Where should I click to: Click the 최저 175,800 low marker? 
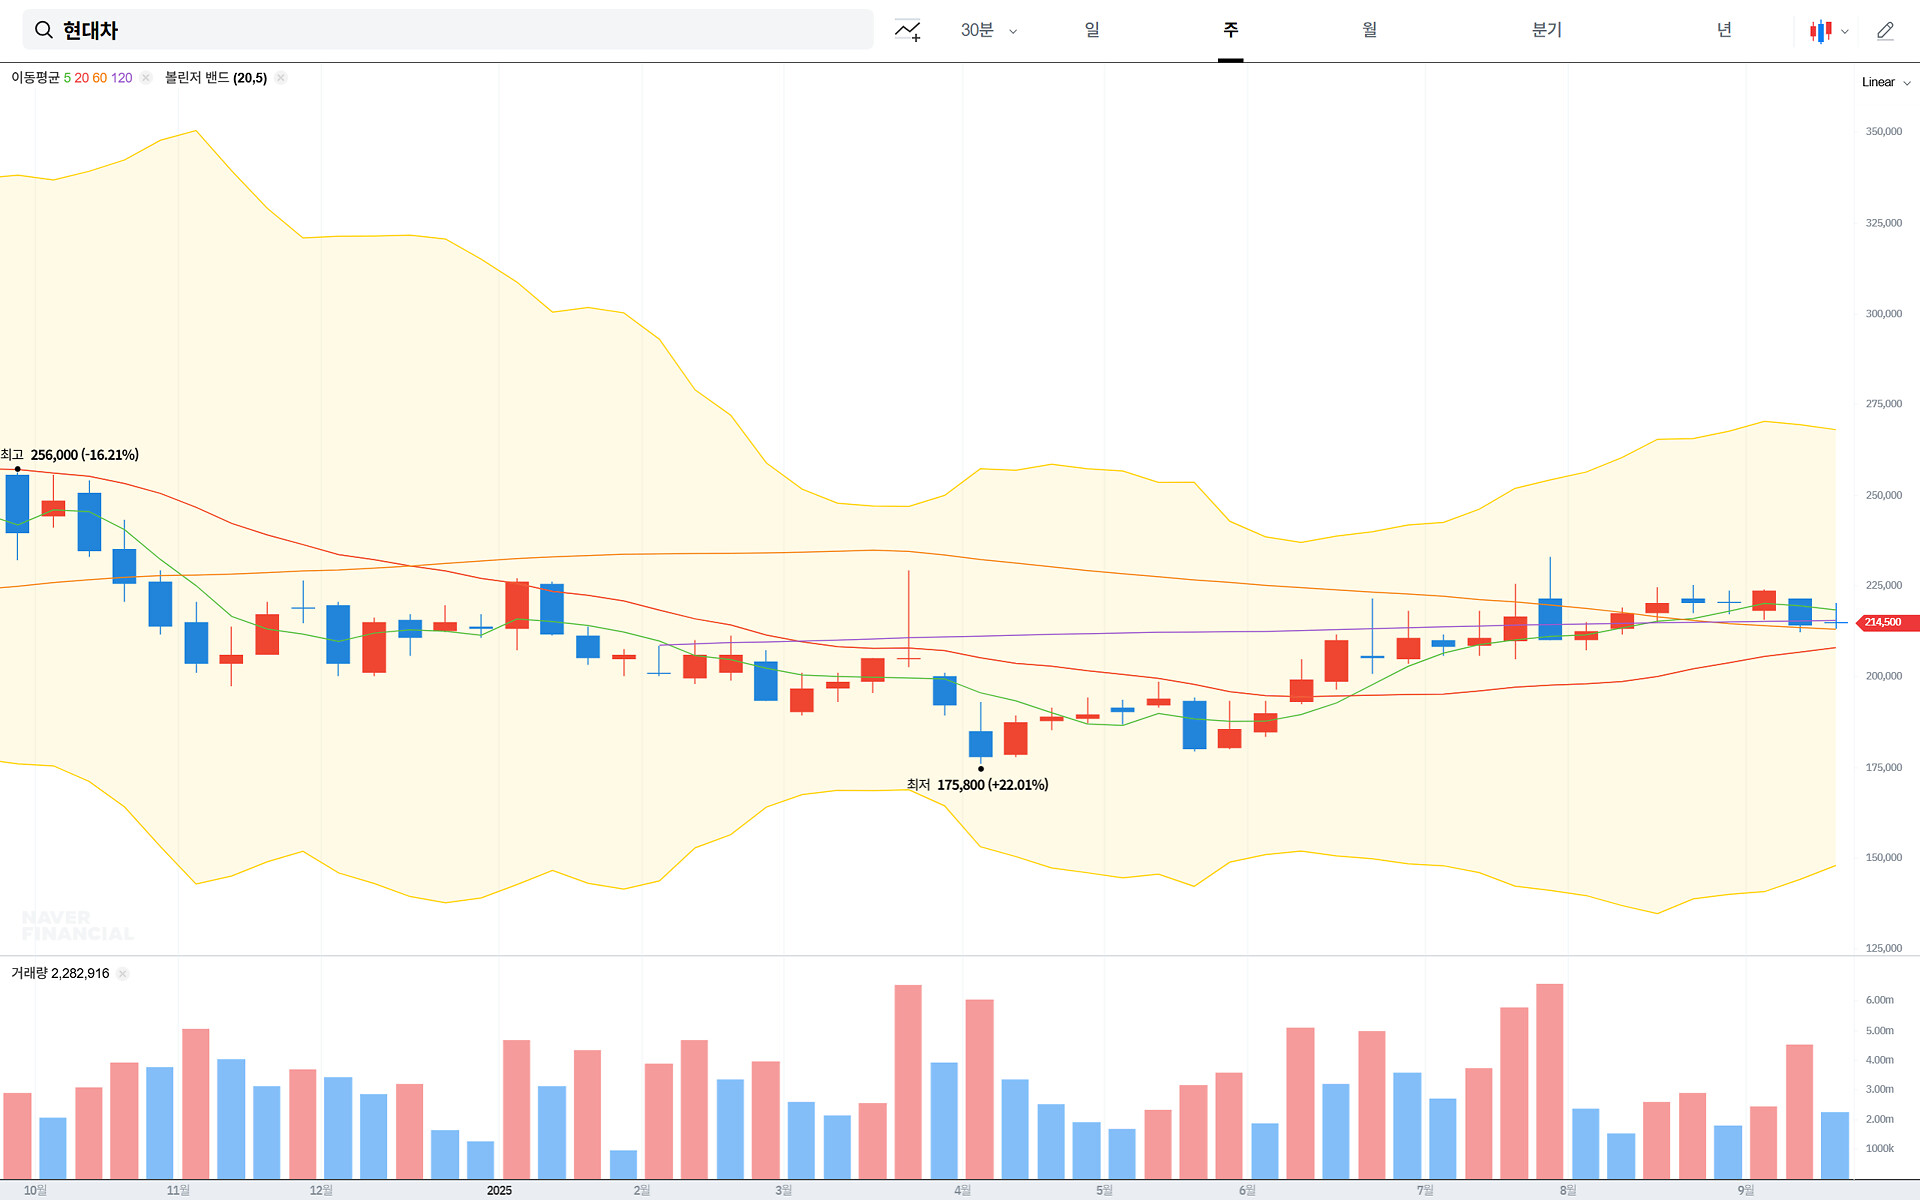pyautogui.click(x=977, y=785)
